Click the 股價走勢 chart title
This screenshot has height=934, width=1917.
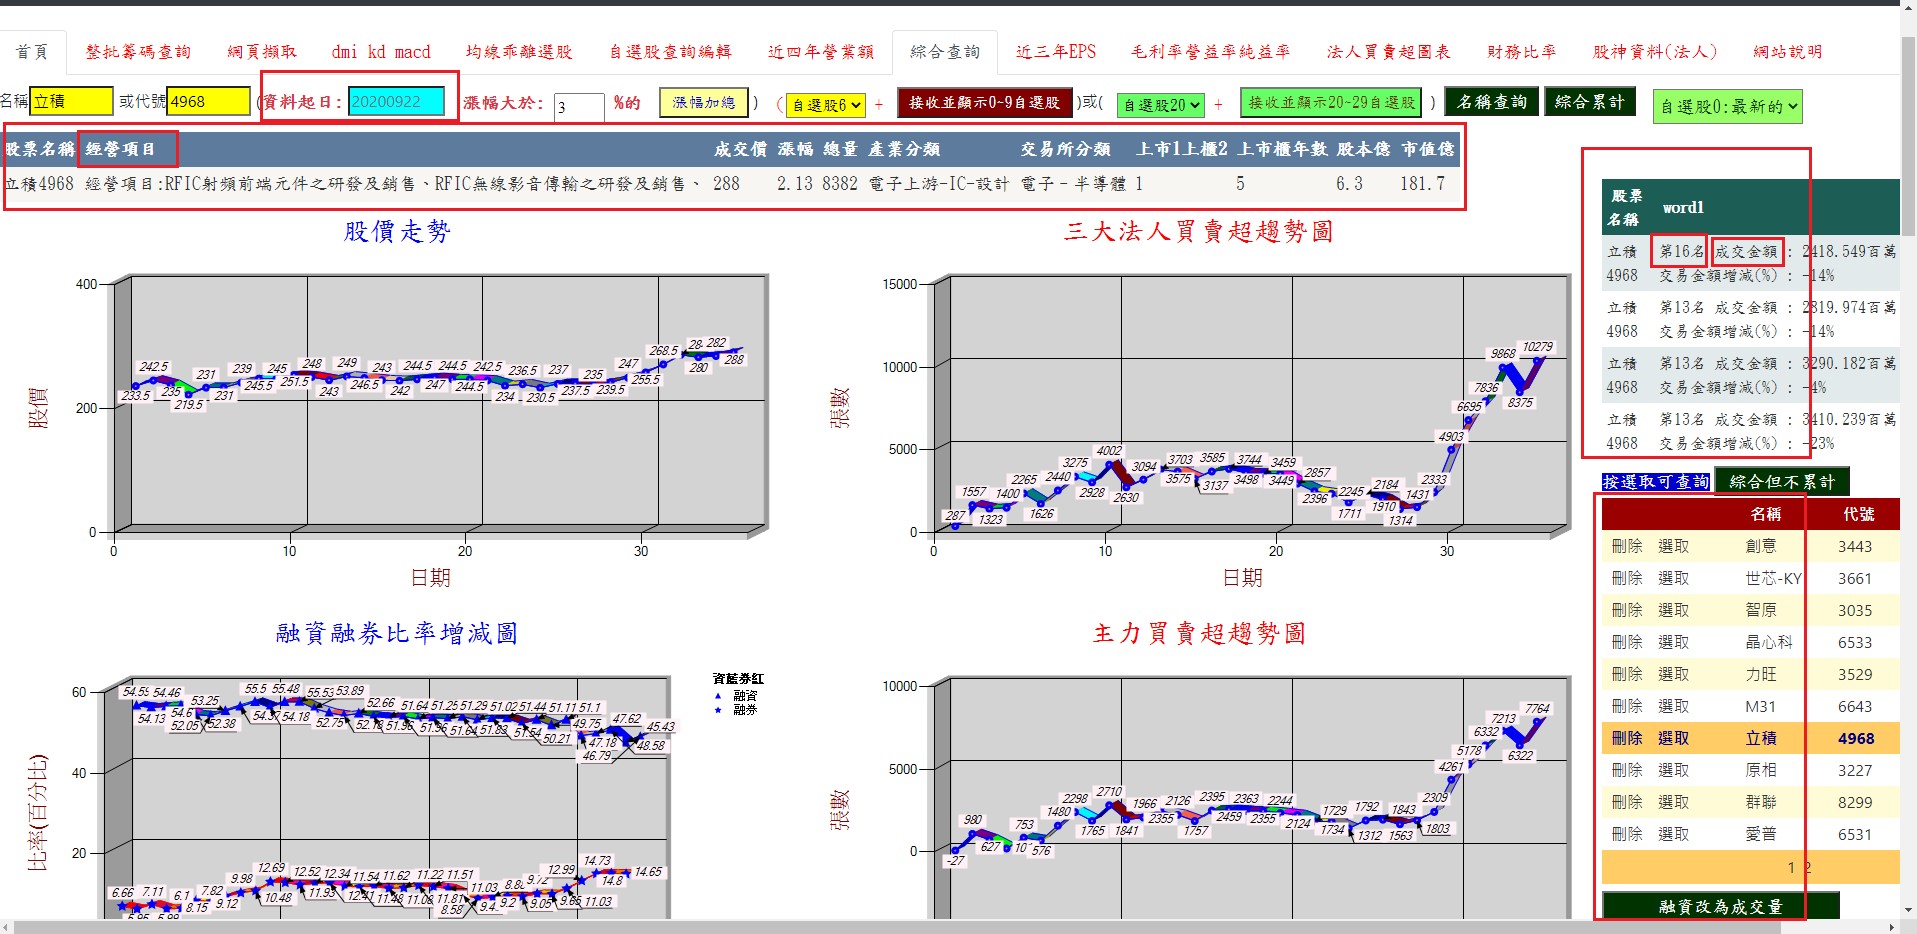[397, 231]
